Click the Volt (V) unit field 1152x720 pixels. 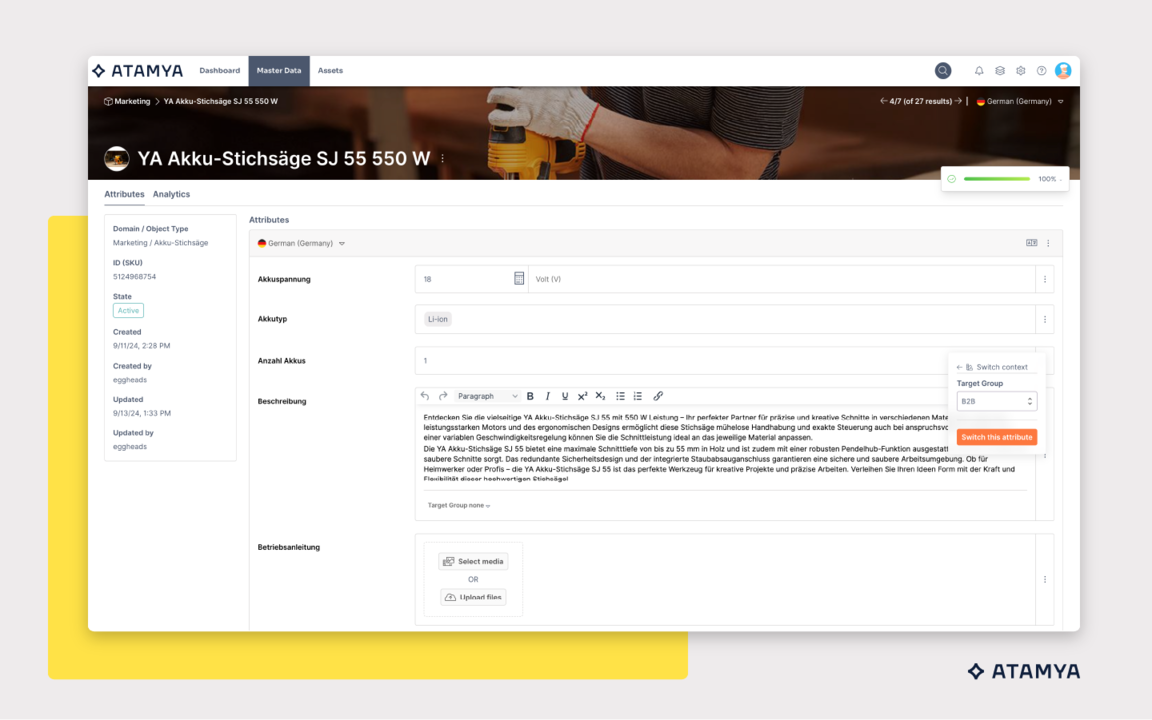782,279
